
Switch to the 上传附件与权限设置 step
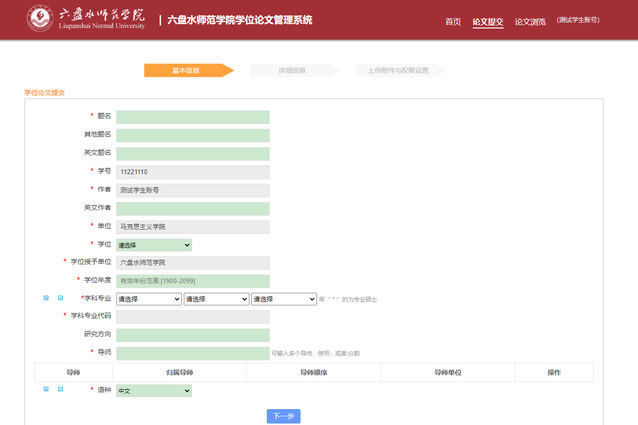(x=399, y=71)
